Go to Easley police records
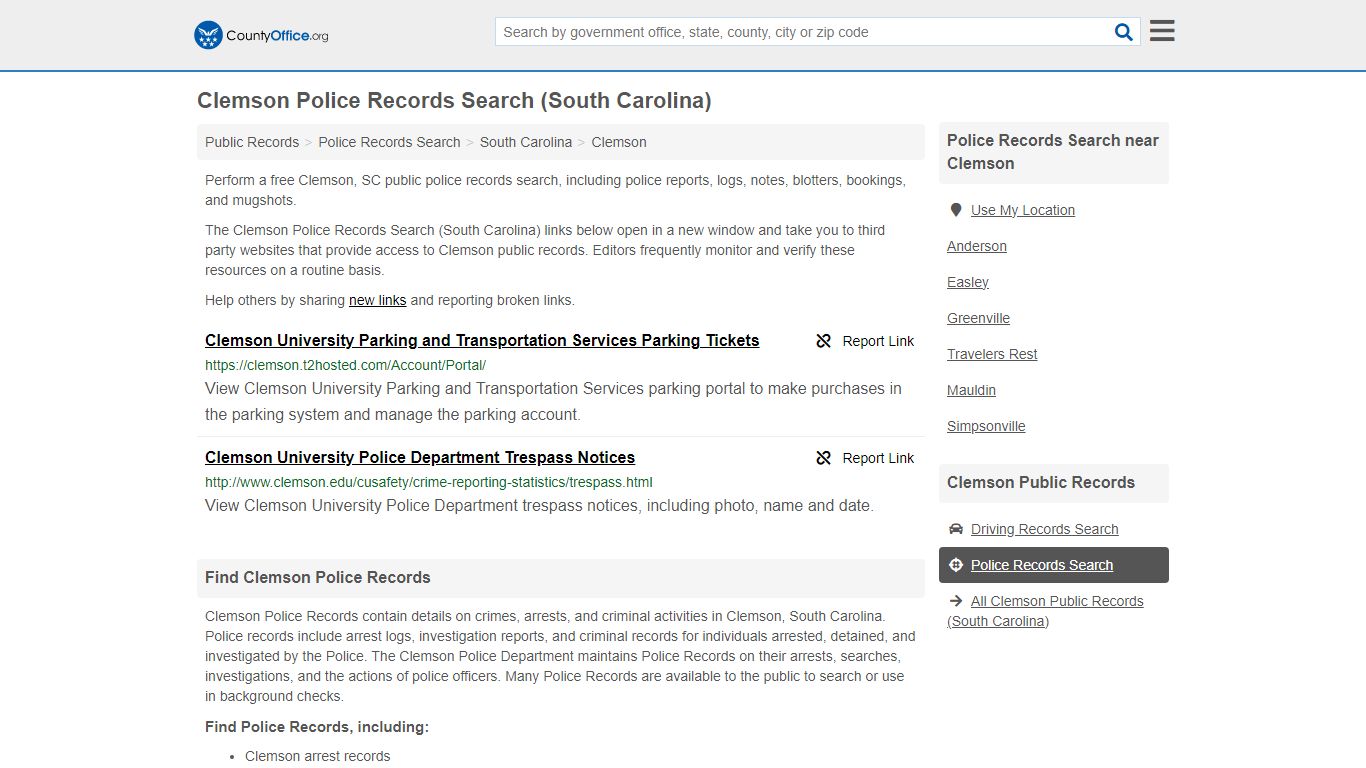This screenshot has width=1366, height=768. coord(968,282)
